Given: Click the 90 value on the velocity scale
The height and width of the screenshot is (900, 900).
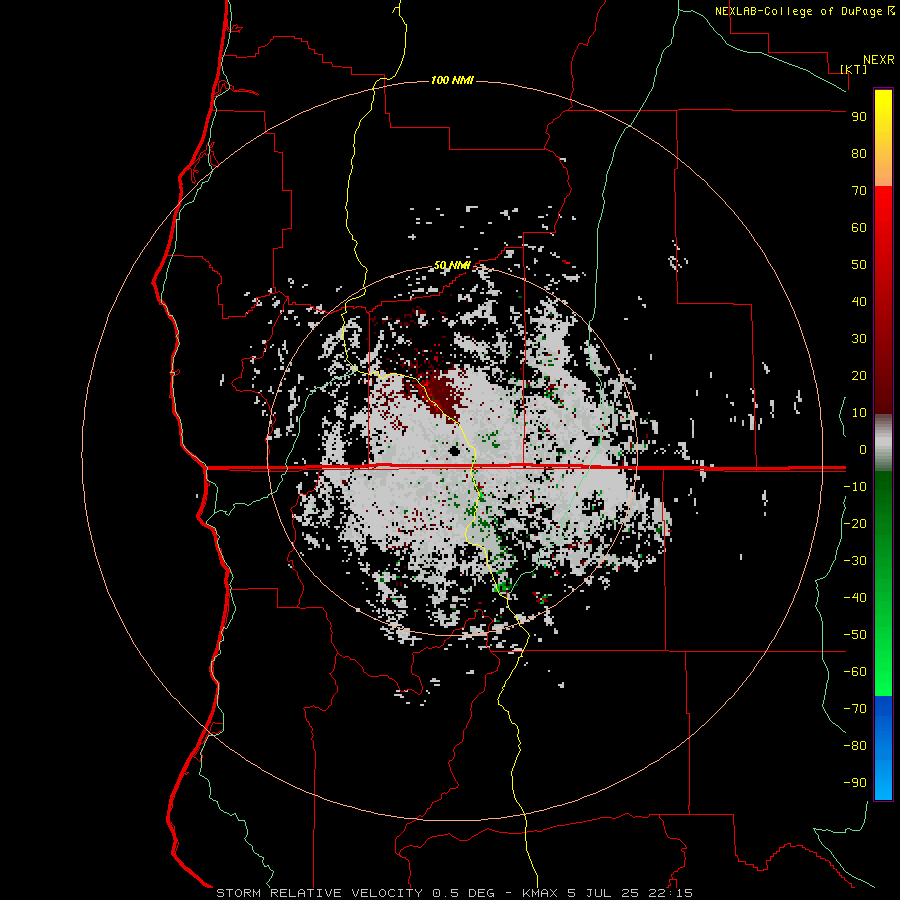Looking at the screenshot, I should coord(859,117).
